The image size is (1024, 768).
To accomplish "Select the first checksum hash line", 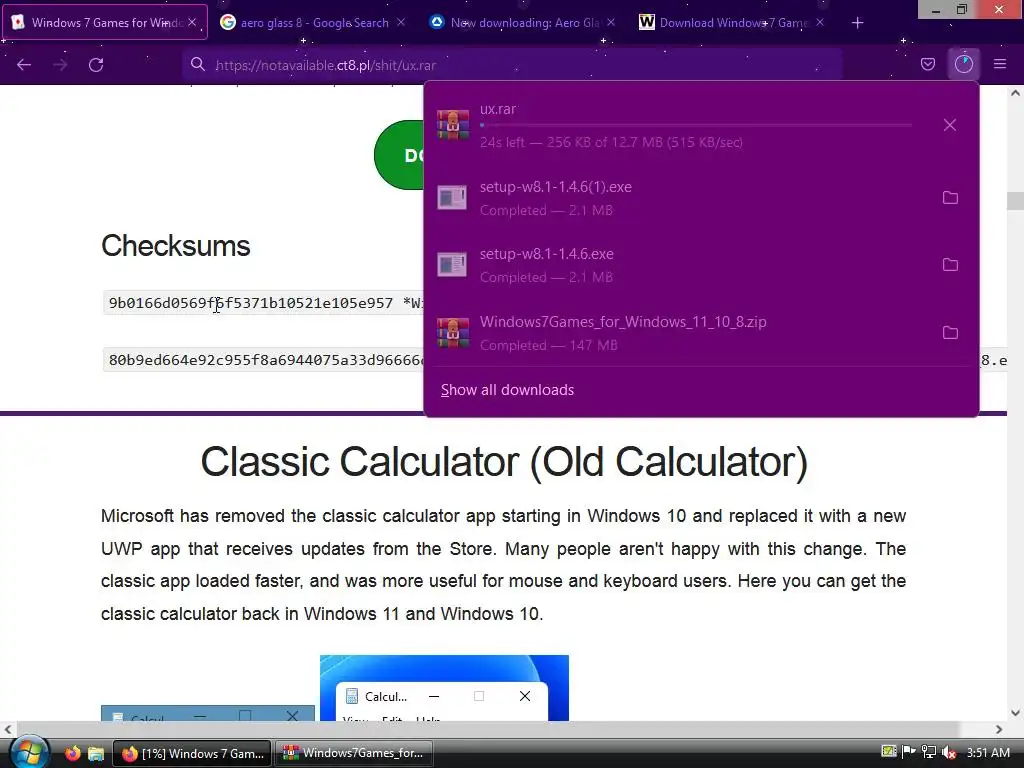I will click(x=264, y=303).
